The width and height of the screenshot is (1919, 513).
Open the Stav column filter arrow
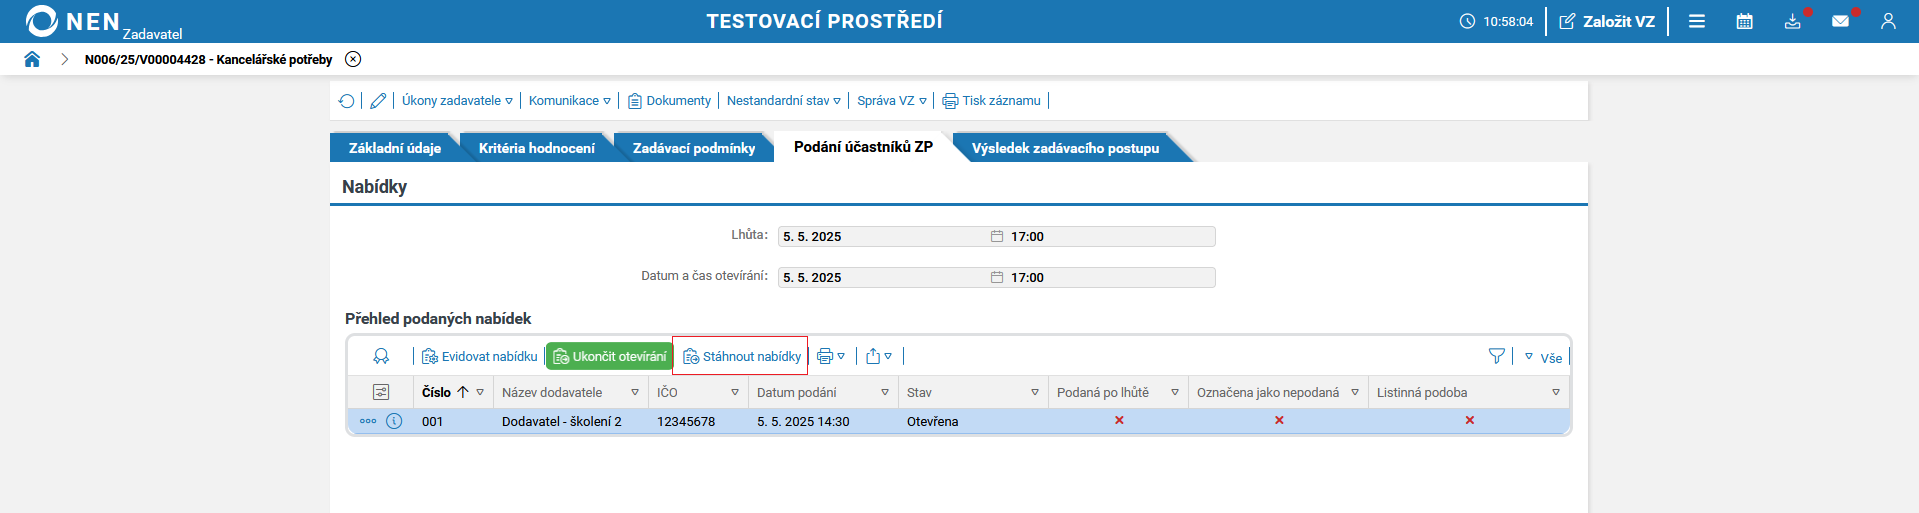1035,393
